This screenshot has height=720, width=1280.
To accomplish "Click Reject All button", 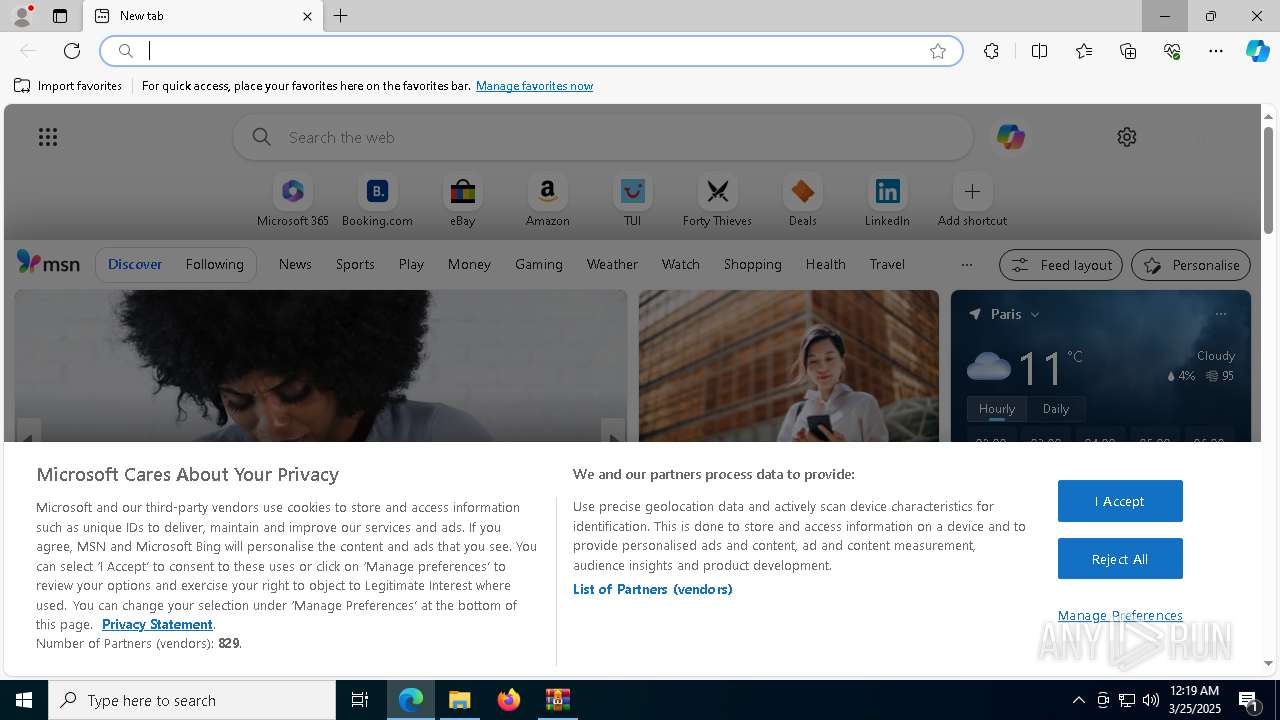I will tap(1120, 559).
